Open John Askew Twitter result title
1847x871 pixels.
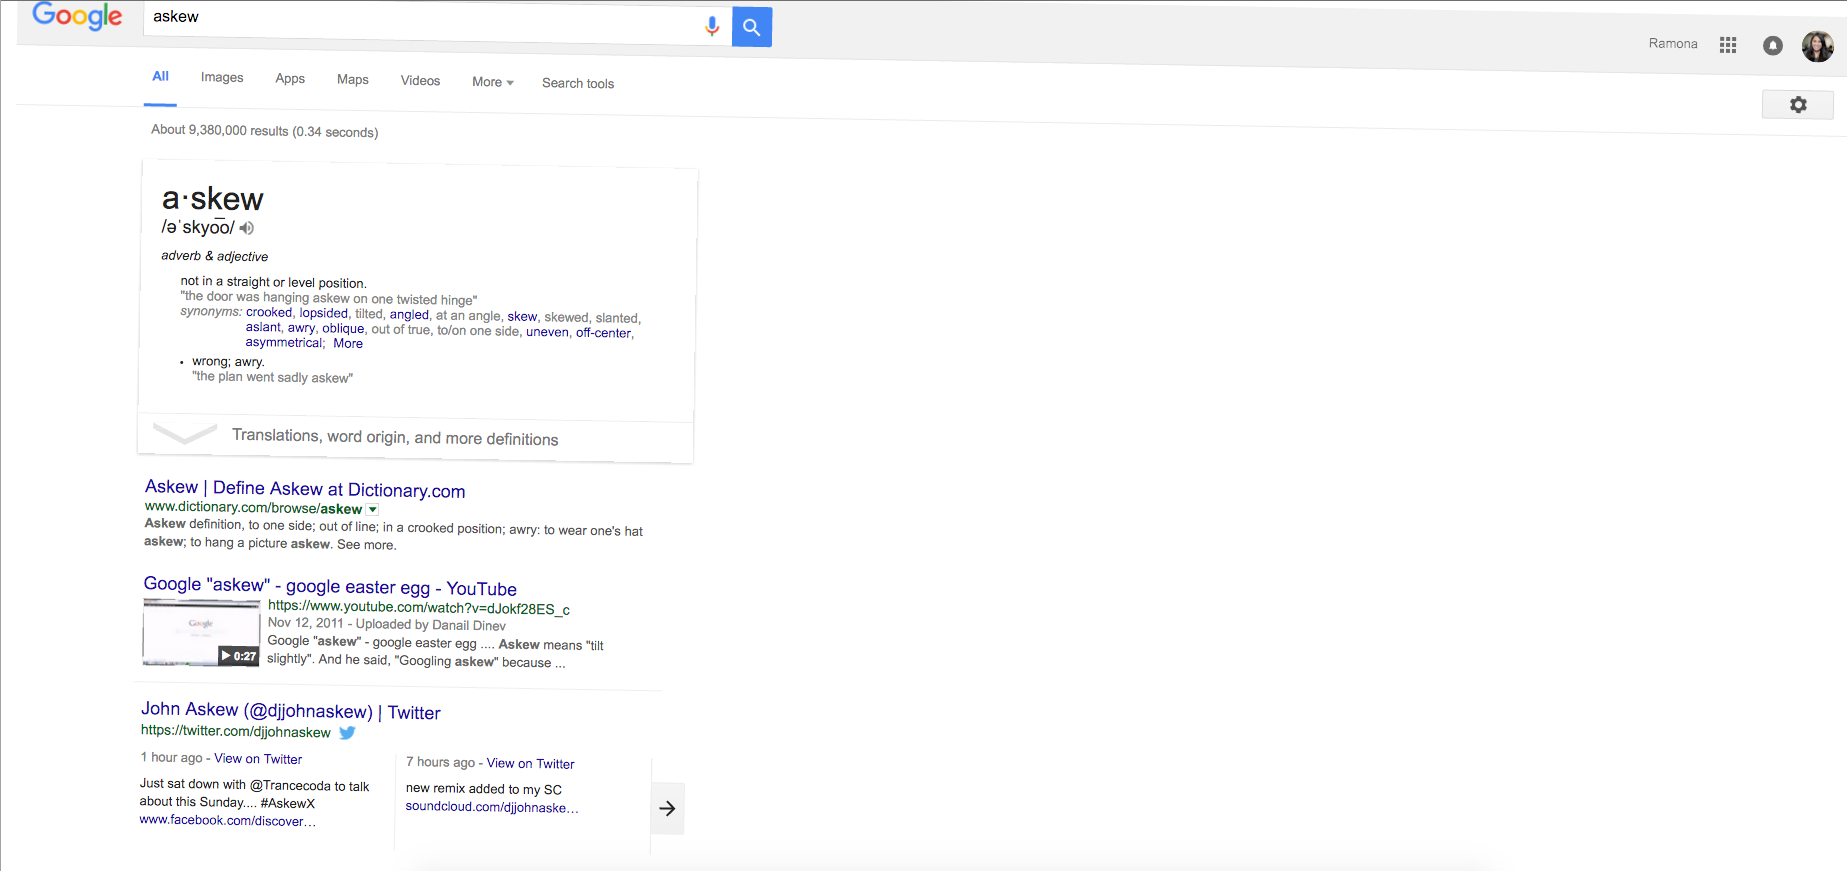[291, 711]
